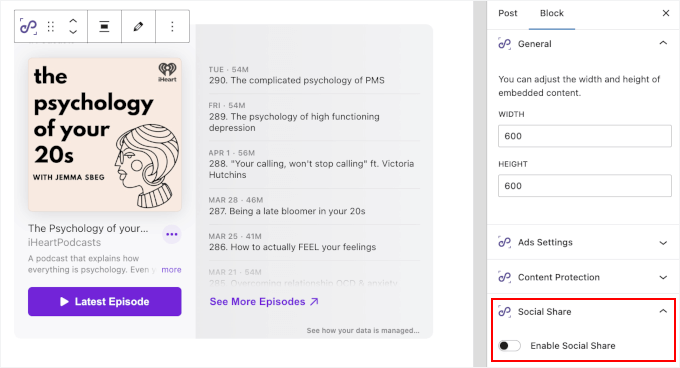Select the Block tab

tap(552, 13)
